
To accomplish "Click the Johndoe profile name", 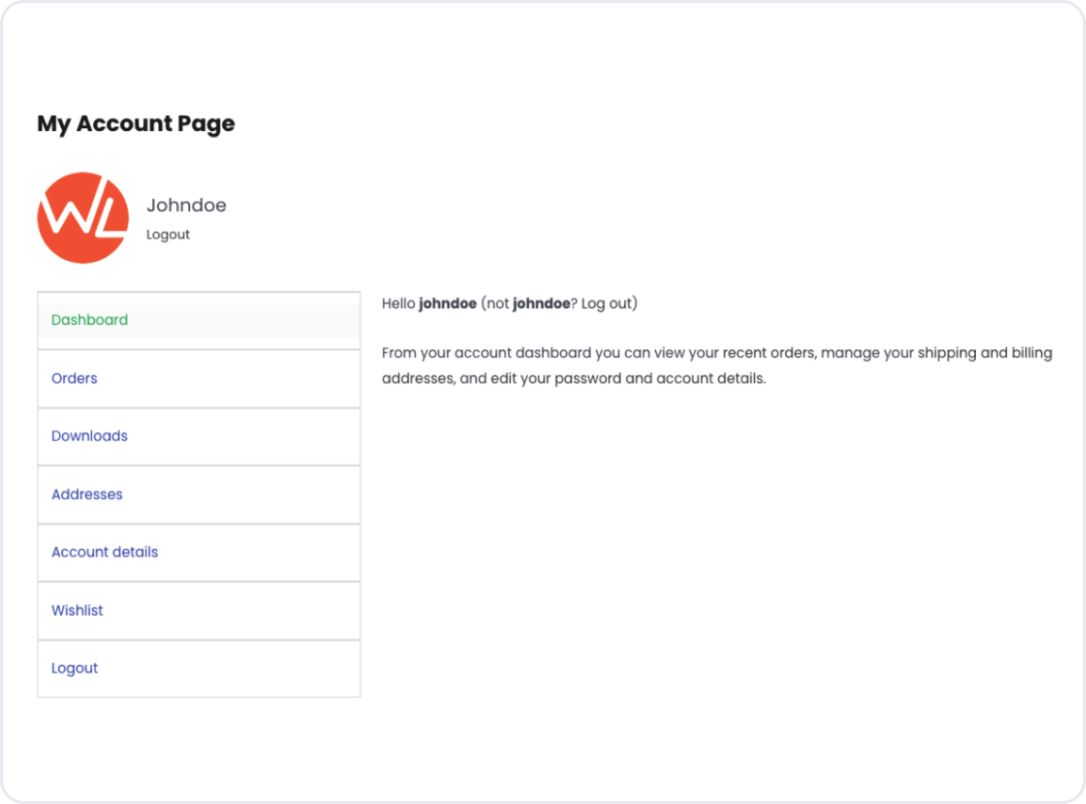I will [x=186, y=205].
